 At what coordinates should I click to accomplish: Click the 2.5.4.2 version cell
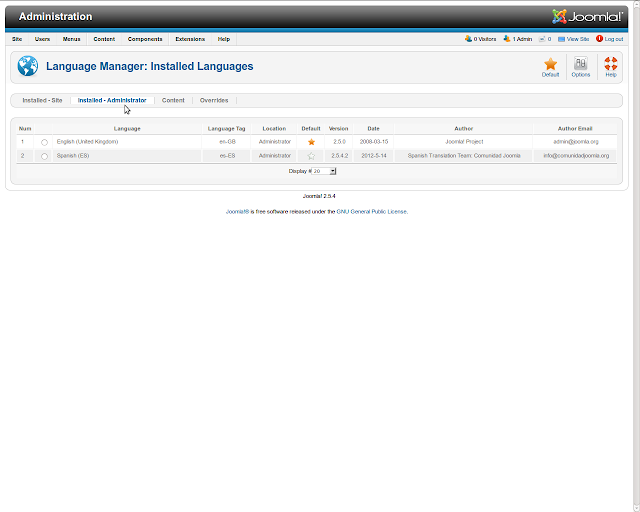pos(340,156)
